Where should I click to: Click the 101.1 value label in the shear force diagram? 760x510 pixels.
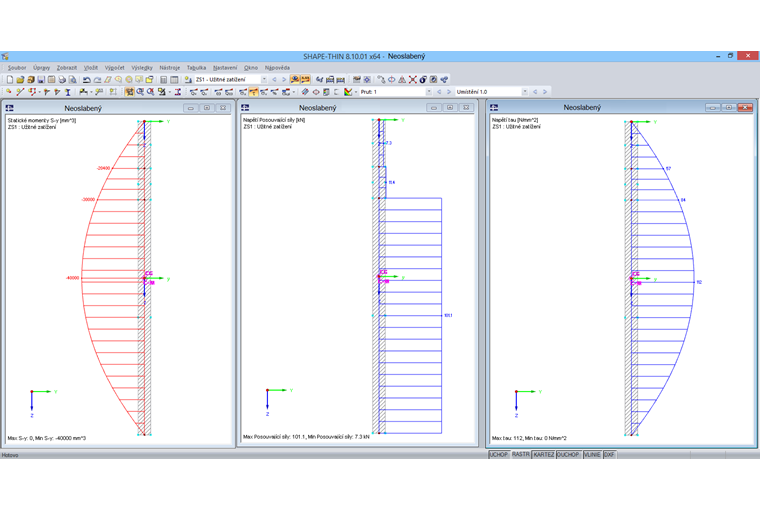point(448,316)
